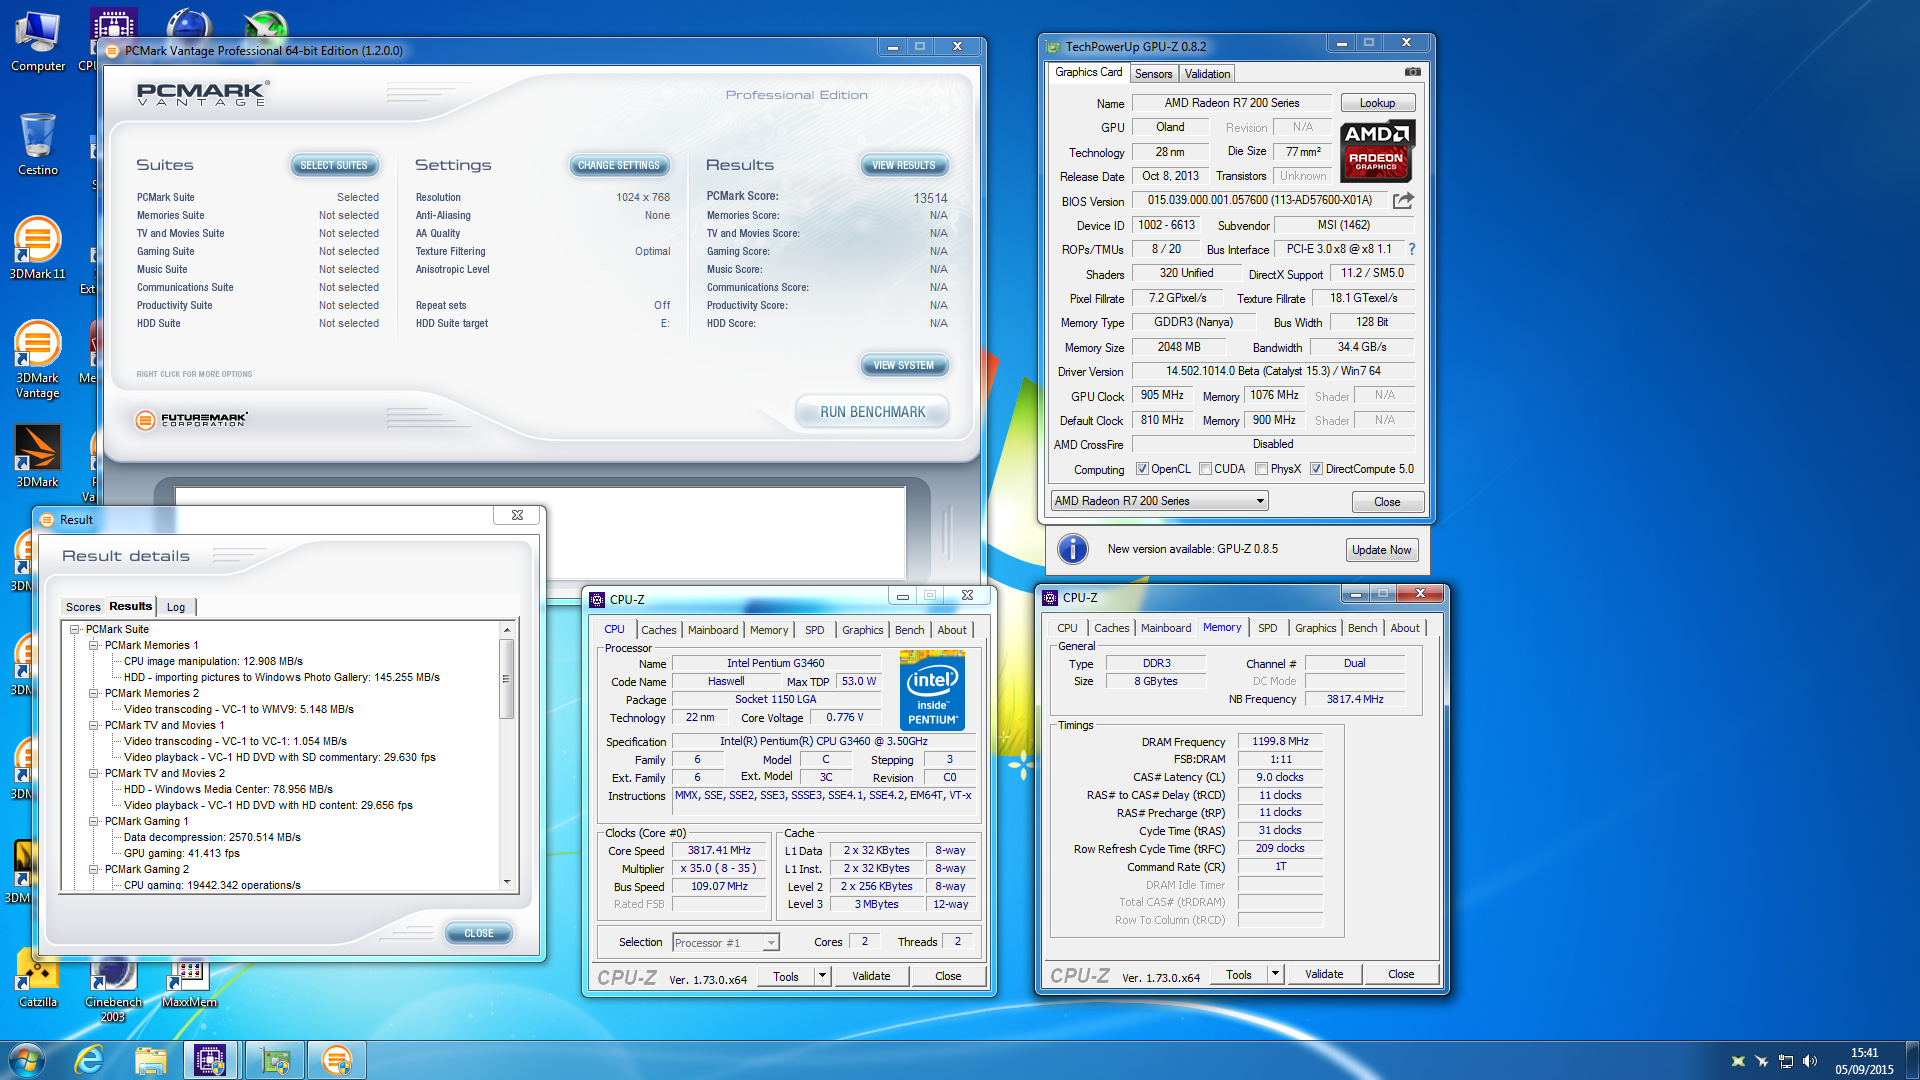Collapse the PCMark Gaming 1 node
The width and height of the screenshot is (1920, 1080).
click(x=94, y=821)
